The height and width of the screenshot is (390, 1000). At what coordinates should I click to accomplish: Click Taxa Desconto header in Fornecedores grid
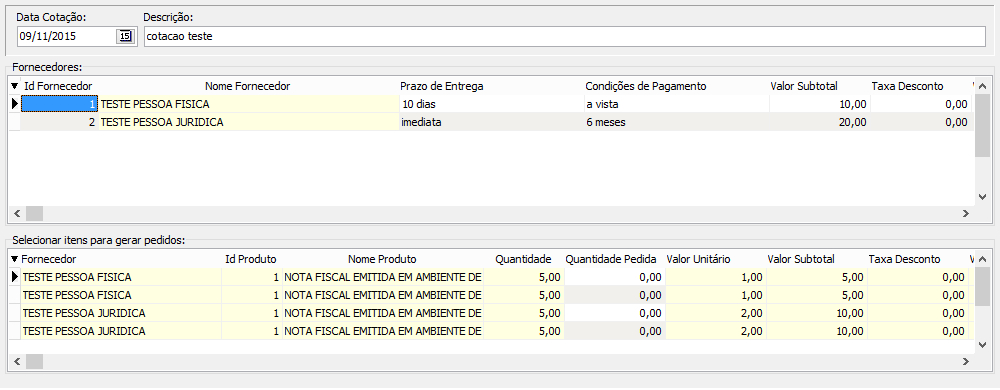(x=907, y=86)
